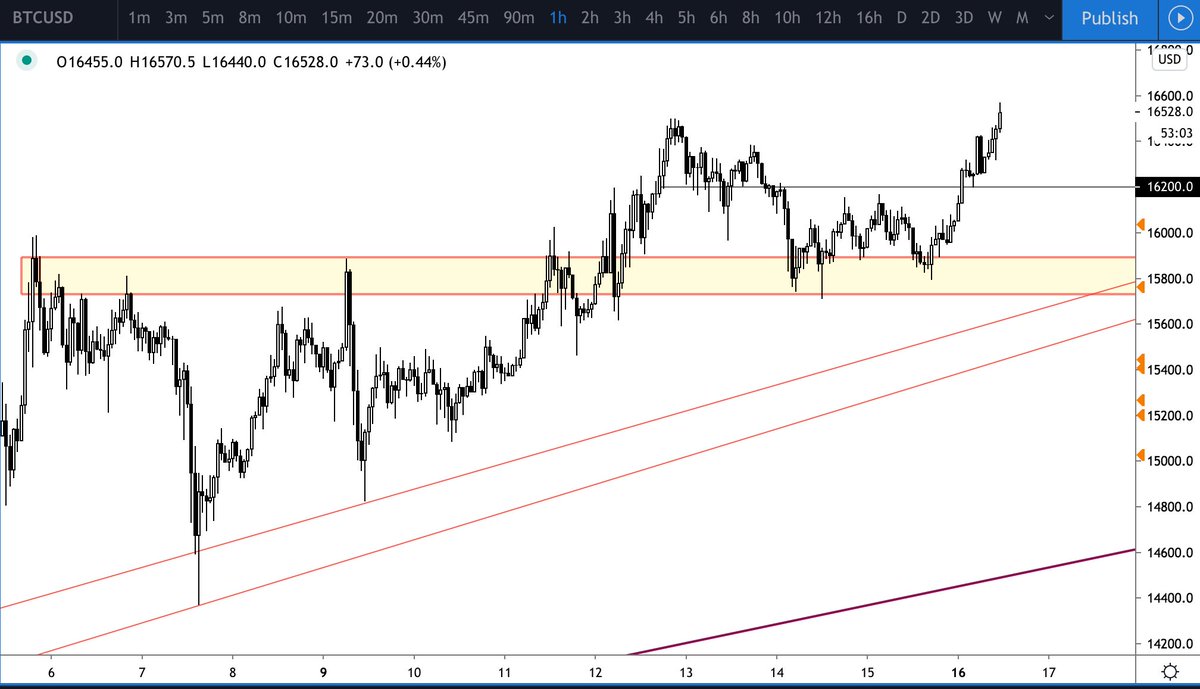Open the interval dropdown chevron
The image size is (1200, 689).
pyautogui.click(x=1047, y=18)
